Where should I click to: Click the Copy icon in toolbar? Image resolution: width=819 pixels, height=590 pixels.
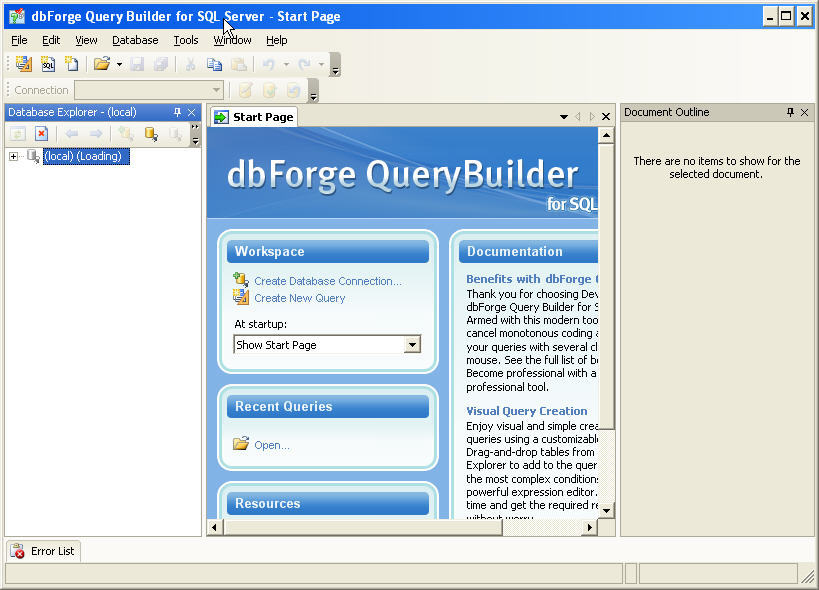(214, 64)
